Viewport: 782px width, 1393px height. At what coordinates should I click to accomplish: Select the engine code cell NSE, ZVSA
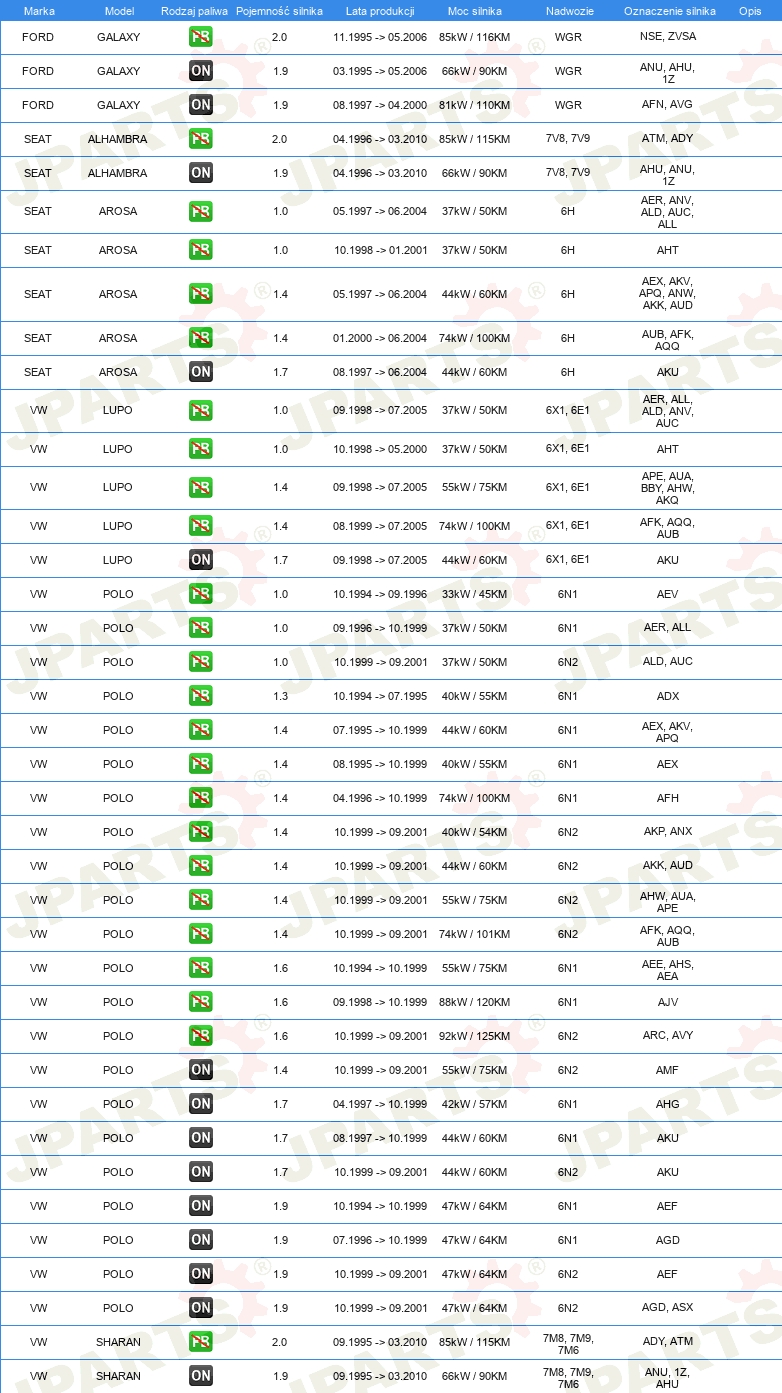[x=668, y=36]
